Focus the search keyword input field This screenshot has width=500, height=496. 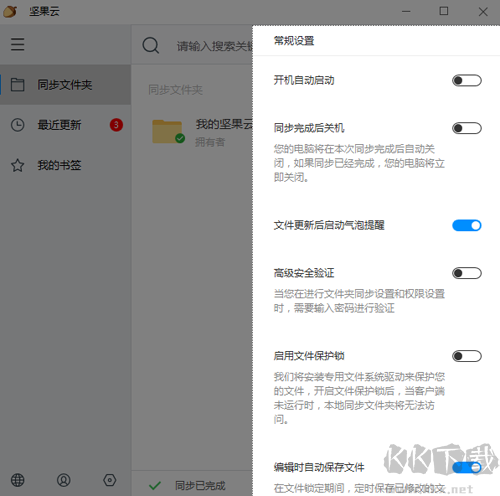coord(215,46)
